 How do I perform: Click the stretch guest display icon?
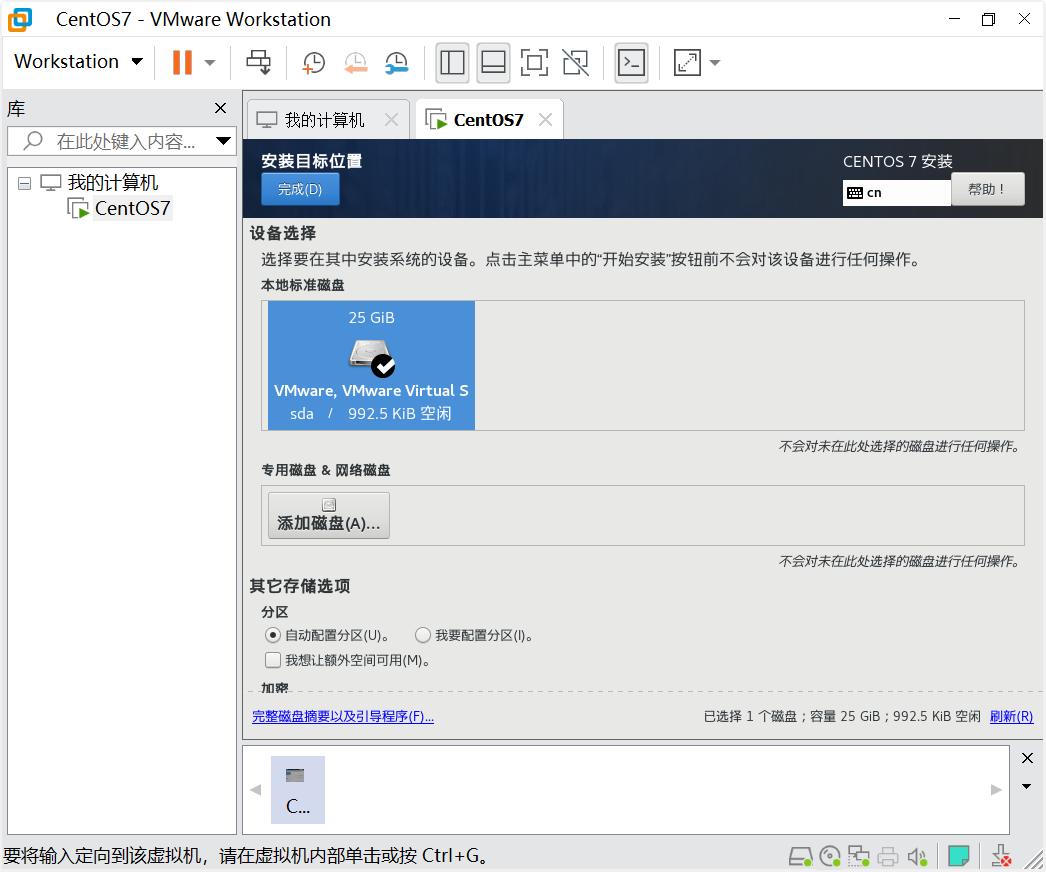click(x=687, y=63)
